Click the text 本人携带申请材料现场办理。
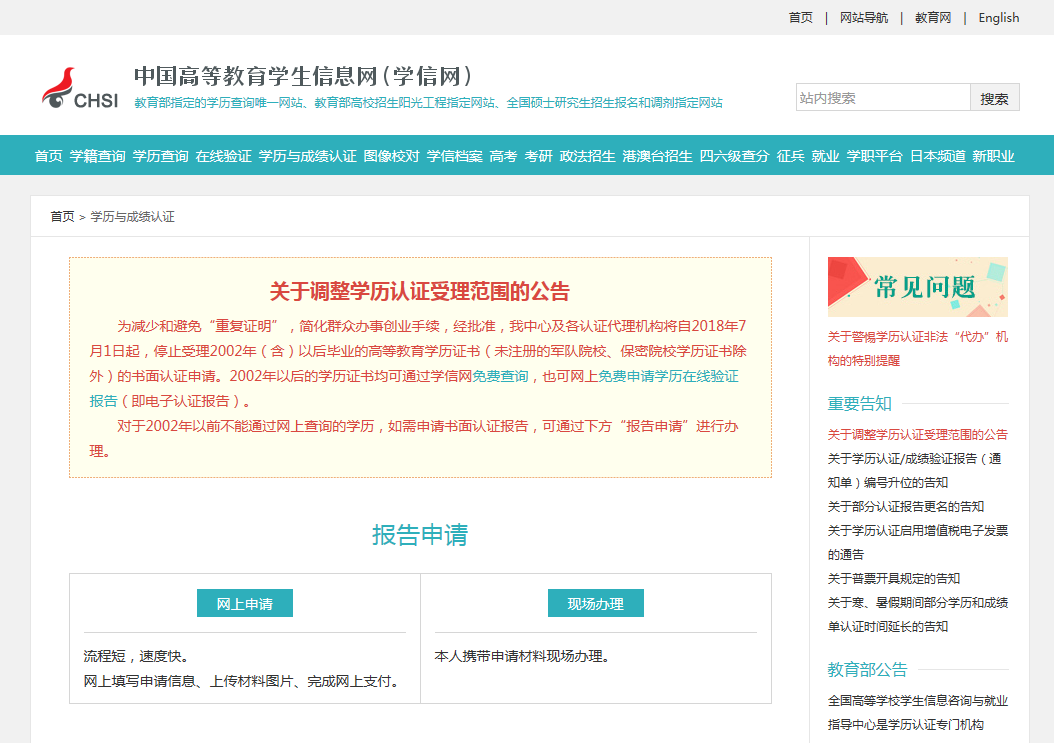The width and height of the screenshot is (1054, 743). click(522, 656)
